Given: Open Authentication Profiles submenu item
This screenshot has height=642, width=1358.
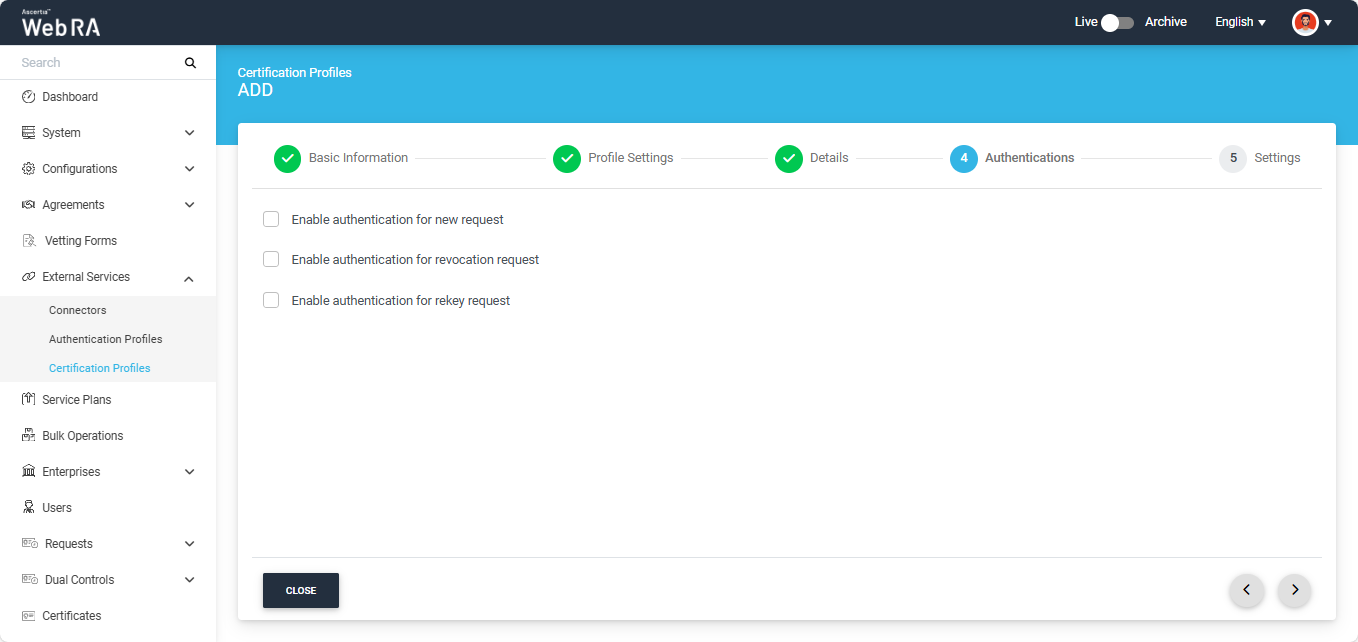Looking at the screenshot, I should 105,339.
